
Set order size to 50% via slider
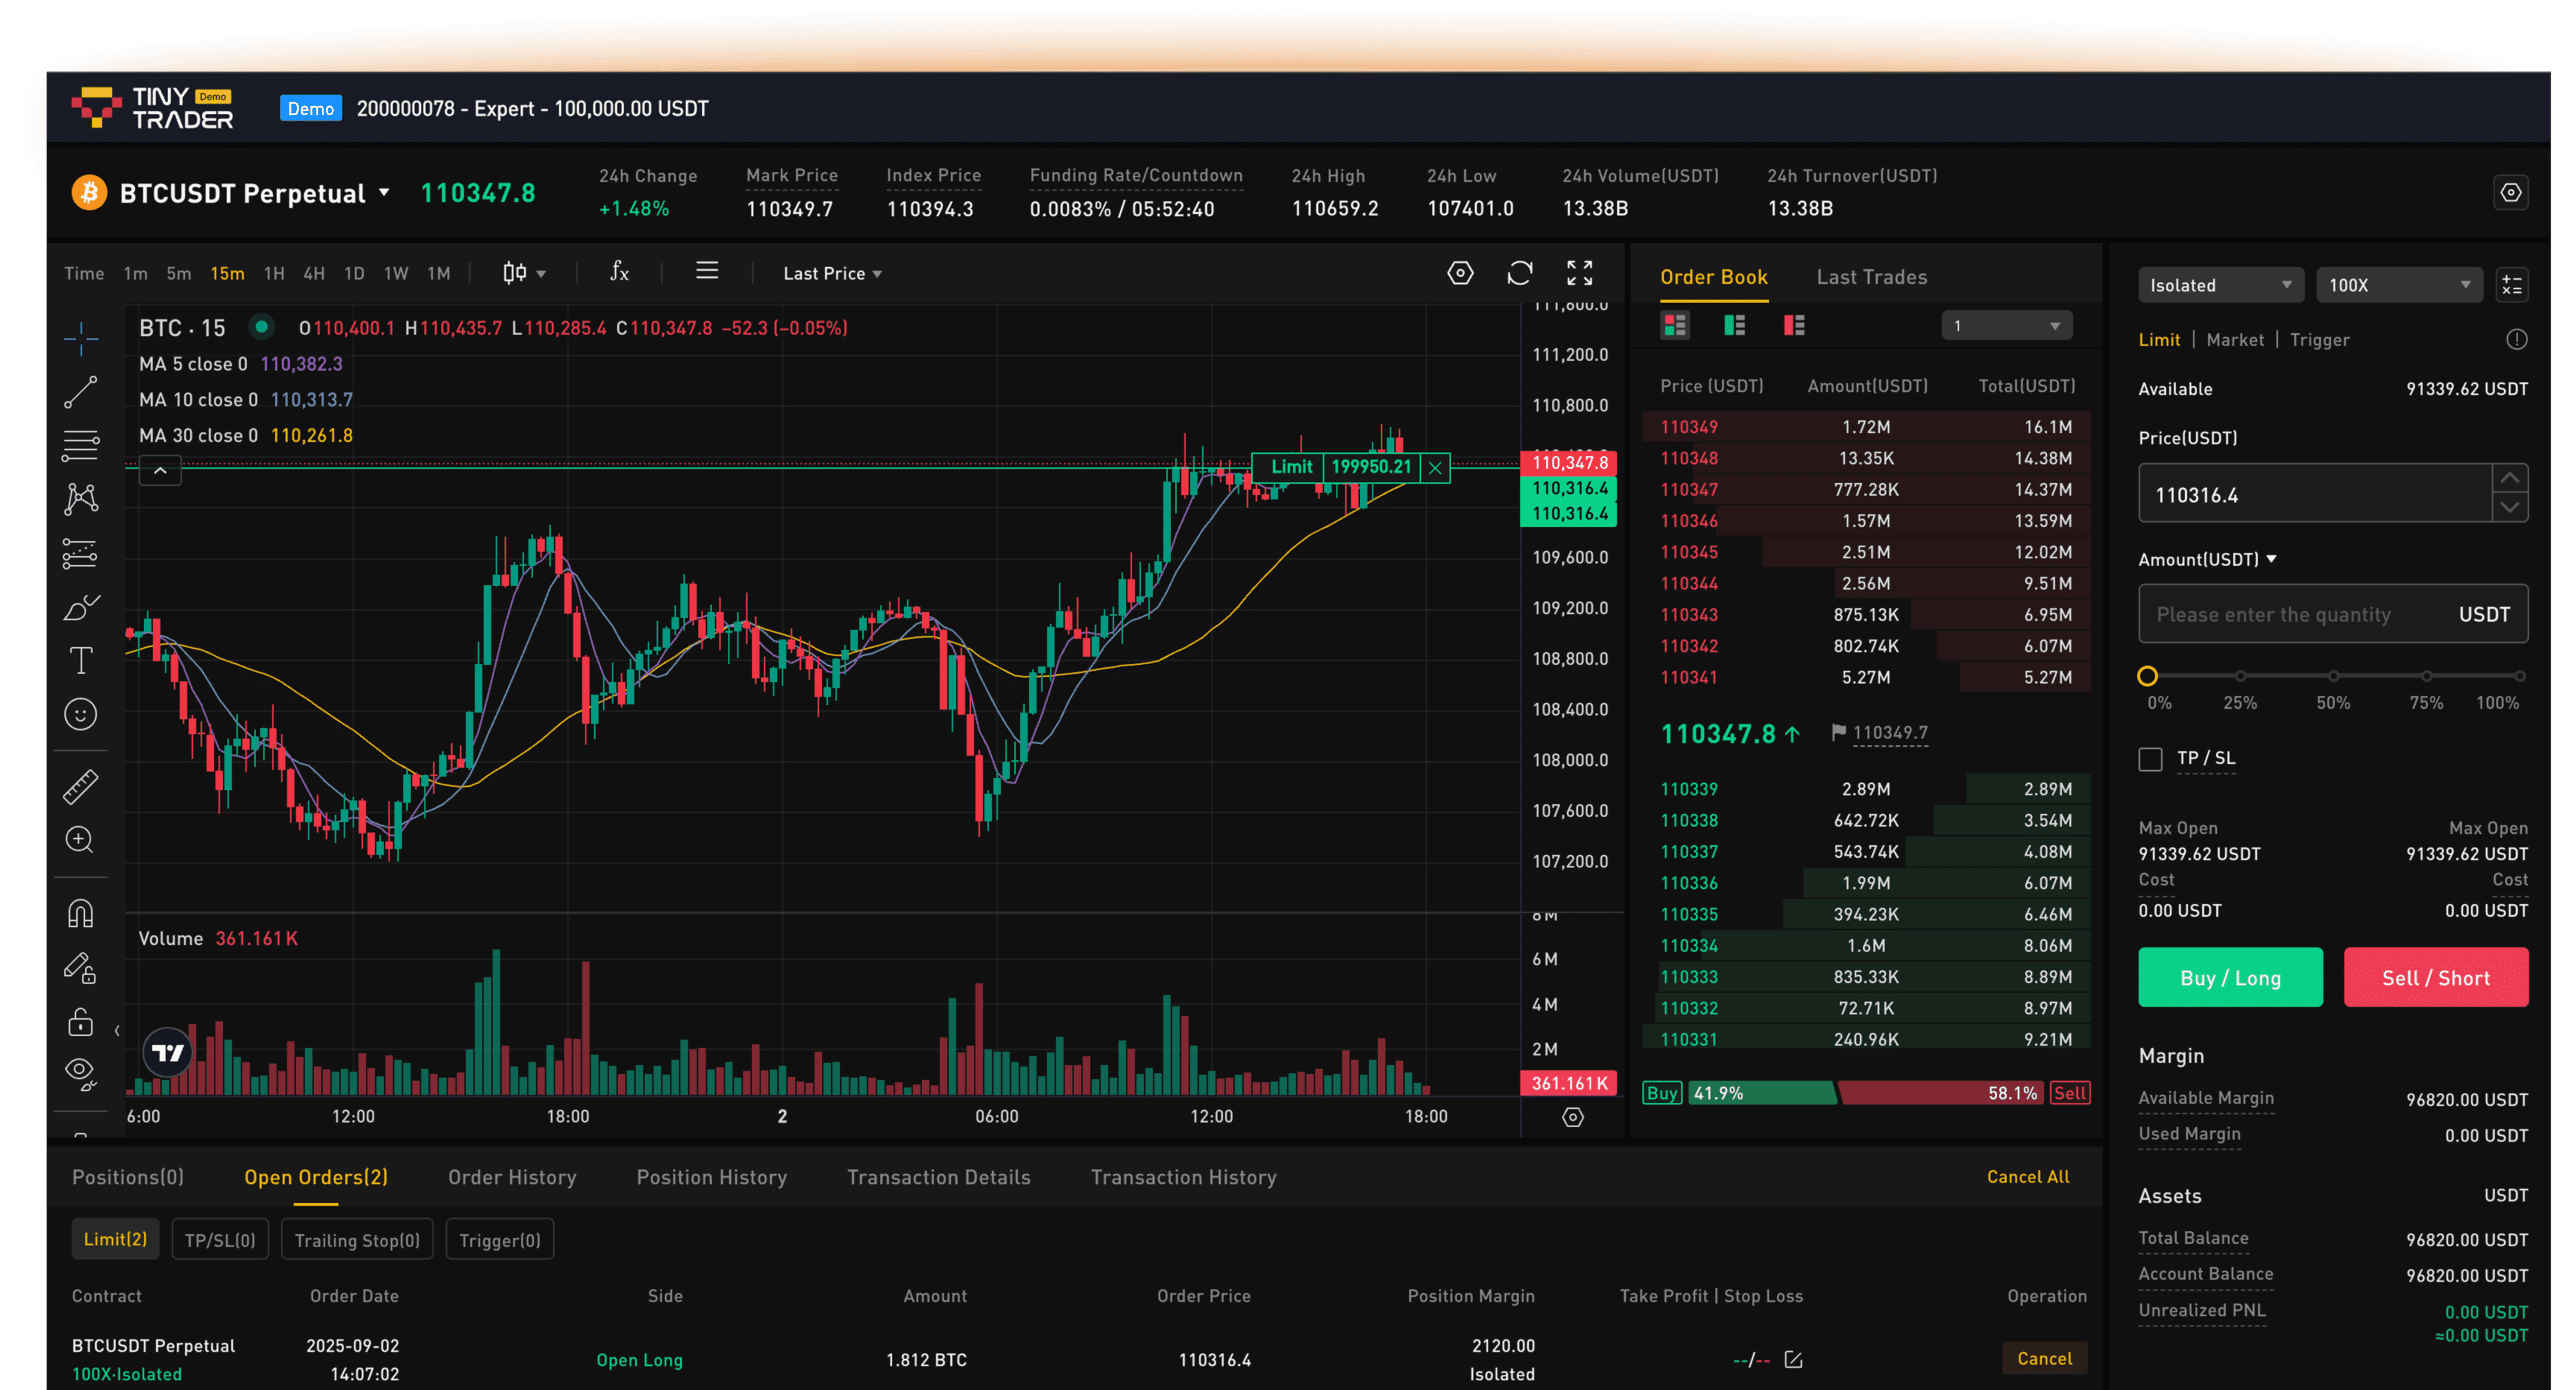click(2334, 676)
